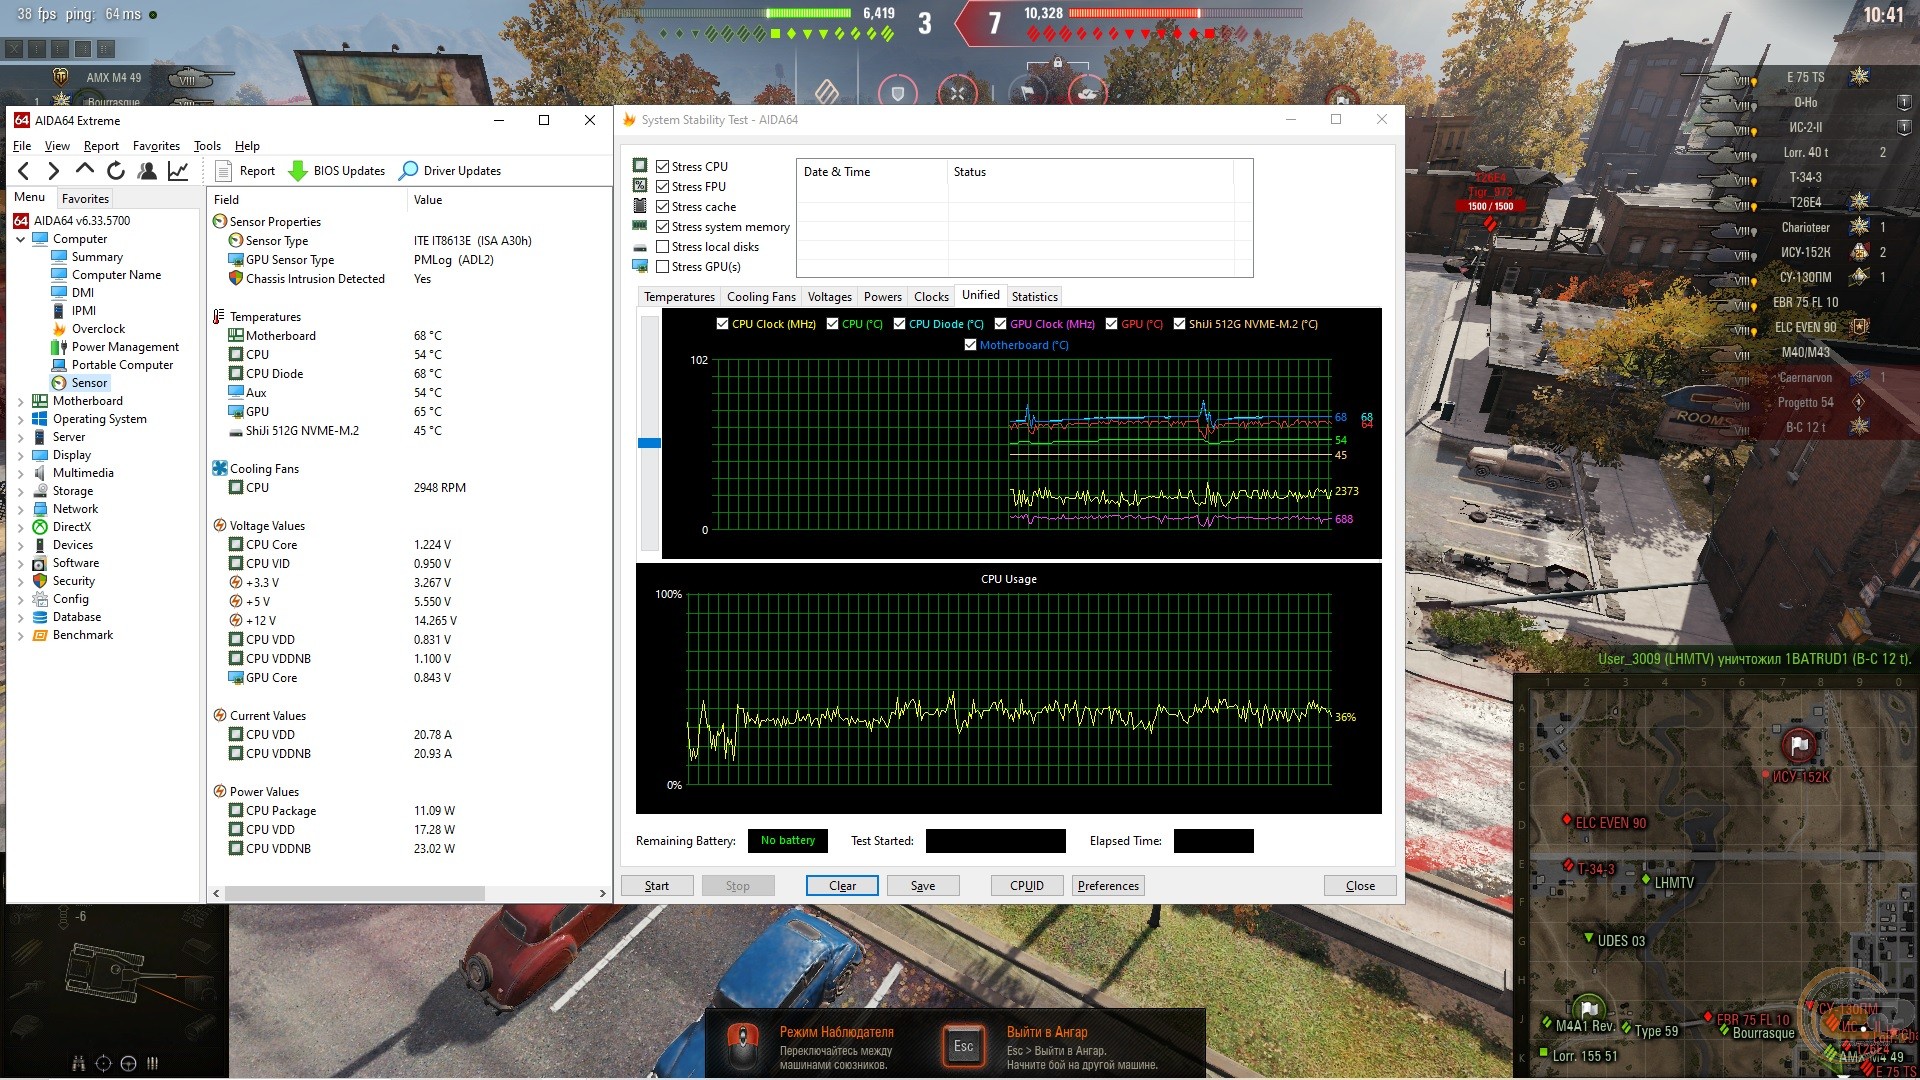Image resolution: width=1920 pixels, height=1080 pixels.
Task: Open the Tools menu
Action: [207, 146]
